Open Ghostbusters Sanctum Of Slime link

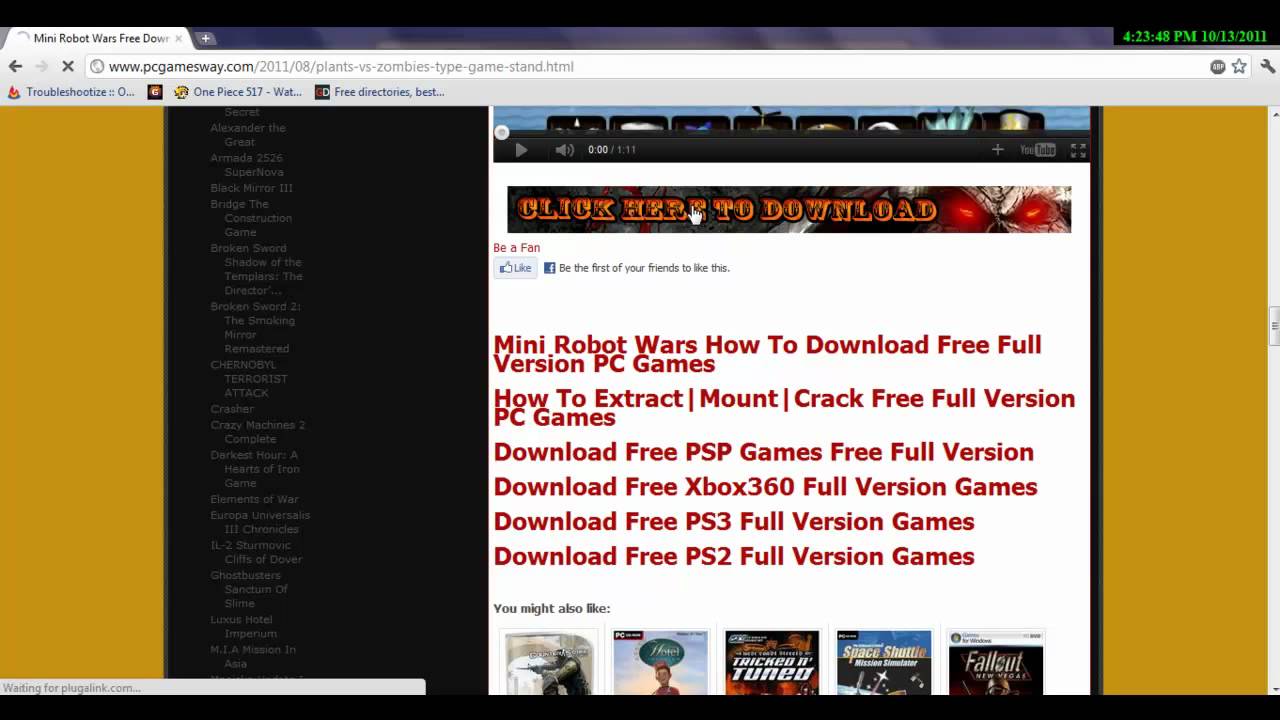coord(249,589)
